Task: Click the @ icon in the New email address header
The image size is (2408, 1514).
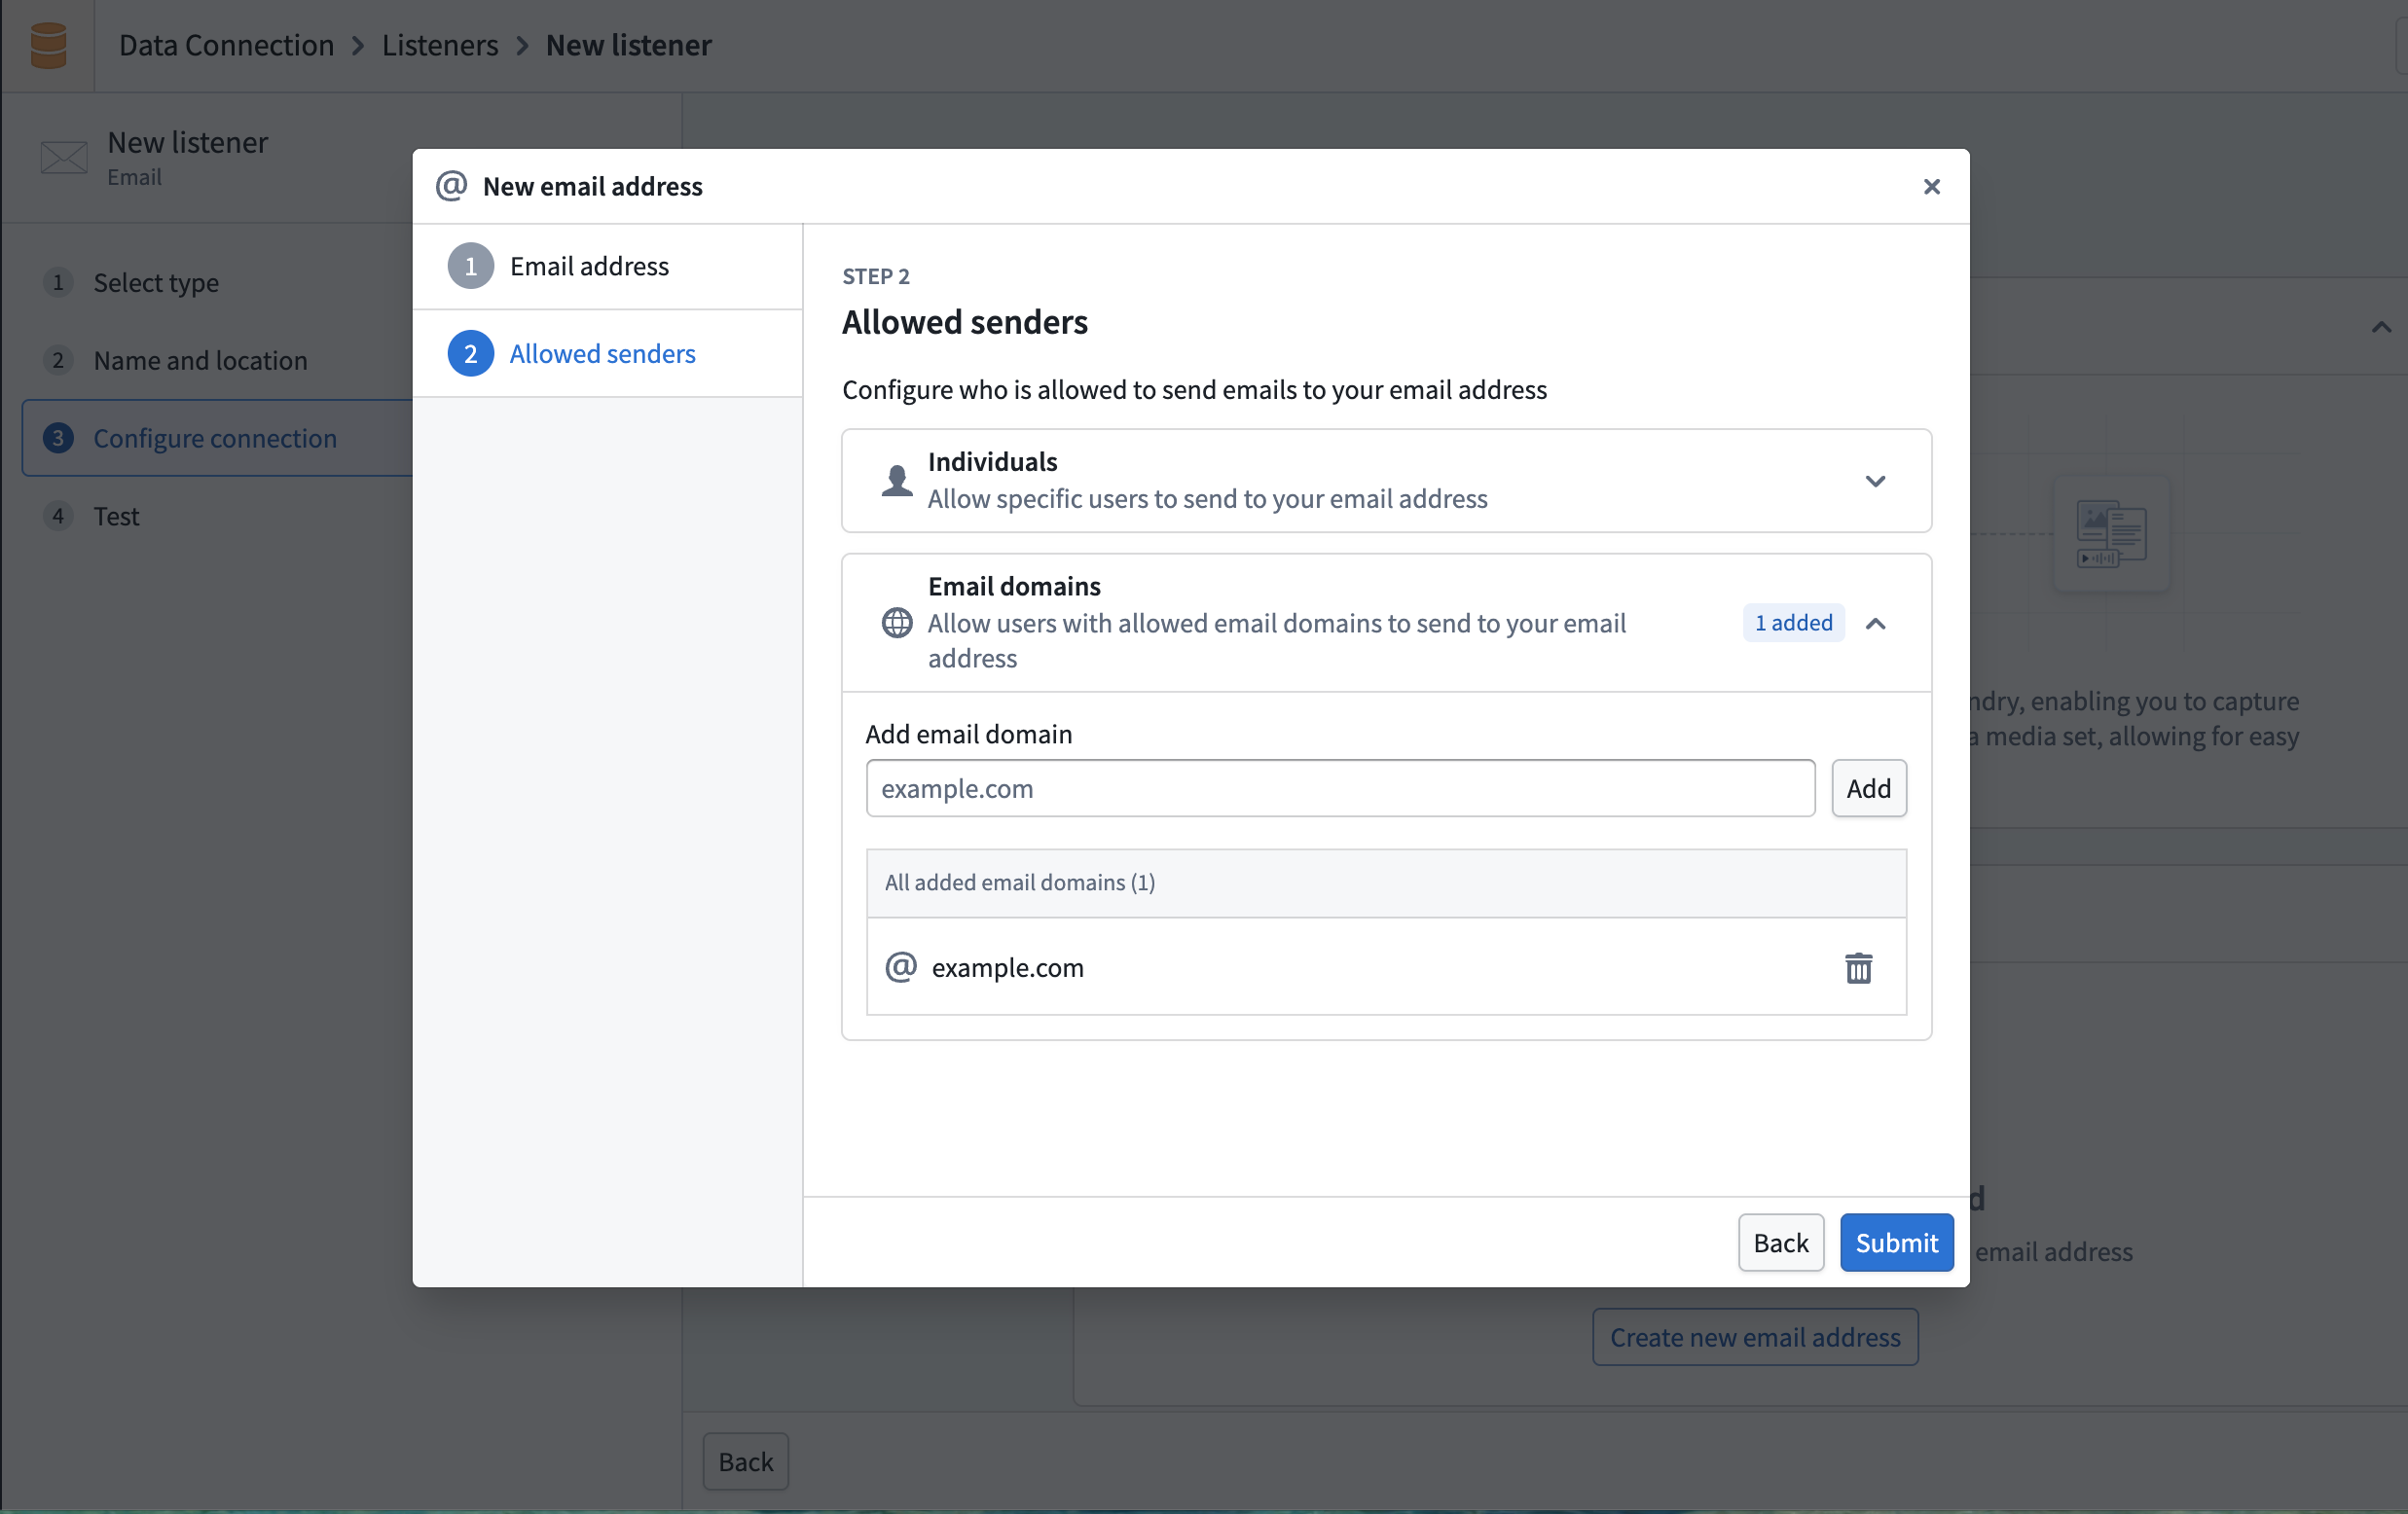Action: click(x=450, y=186)
